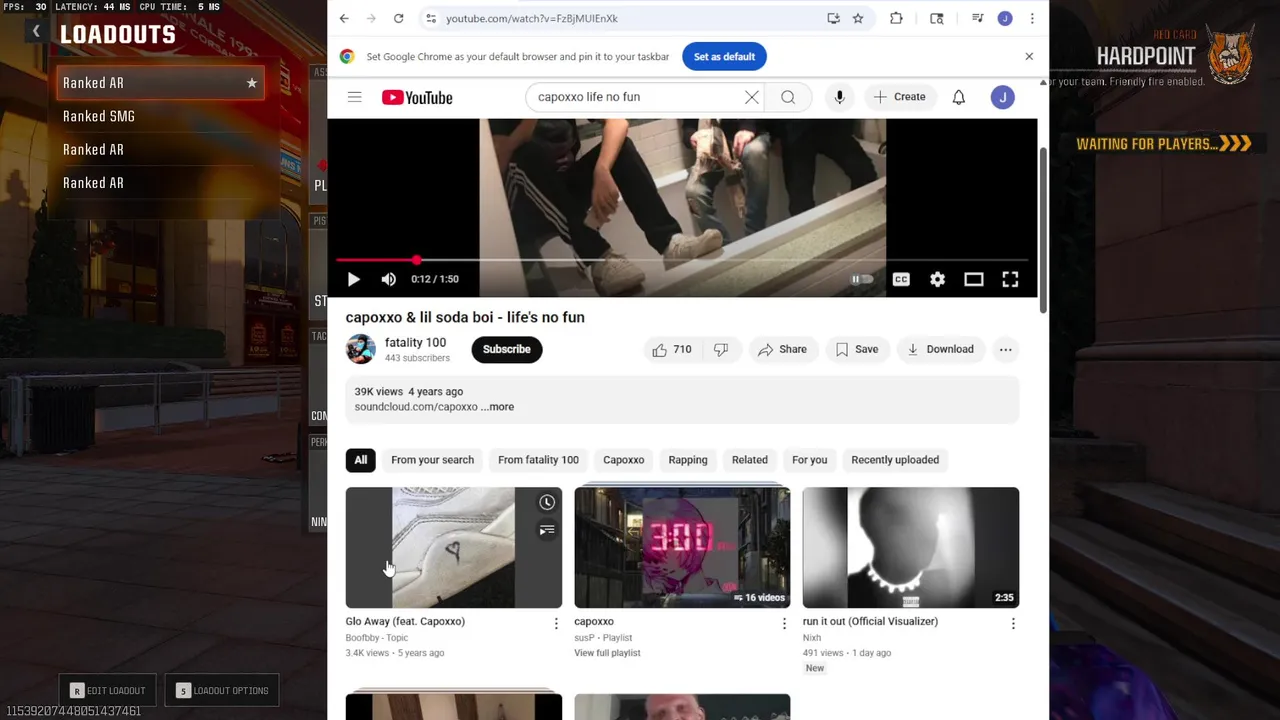Open options menu for run it out video
This screenshot has width=1280, height=720.
(x=1013, y=623)
